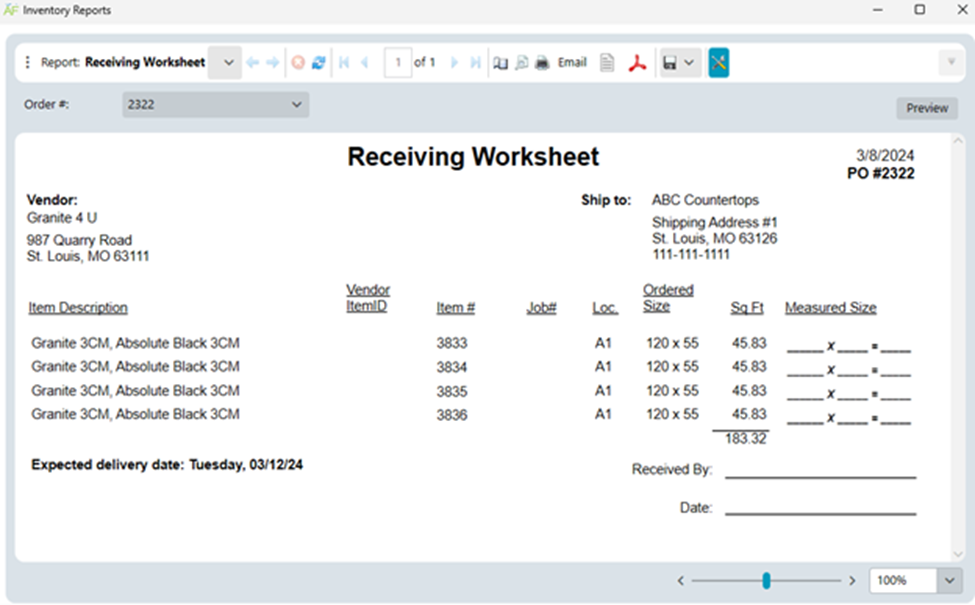Click the Measured Size column header

pos(830,308)
